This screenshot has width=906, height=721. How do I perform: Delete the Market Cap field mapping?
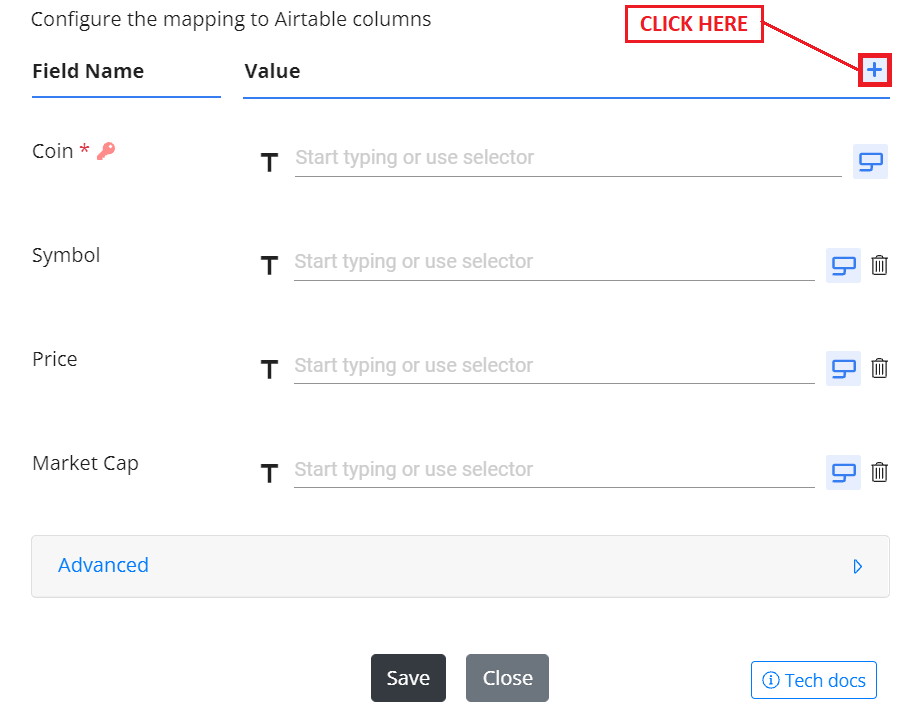[879, 472]
